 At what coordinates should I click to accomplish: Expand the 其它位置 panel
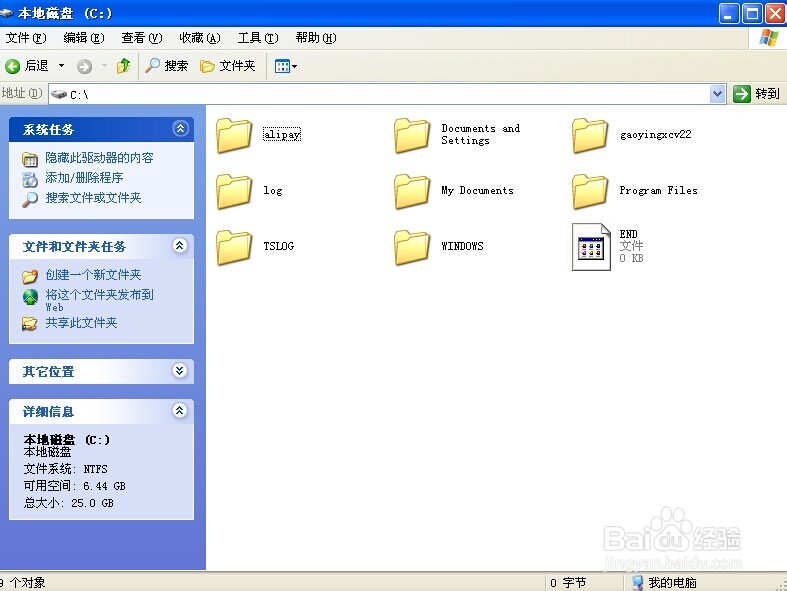coord(180,371)
